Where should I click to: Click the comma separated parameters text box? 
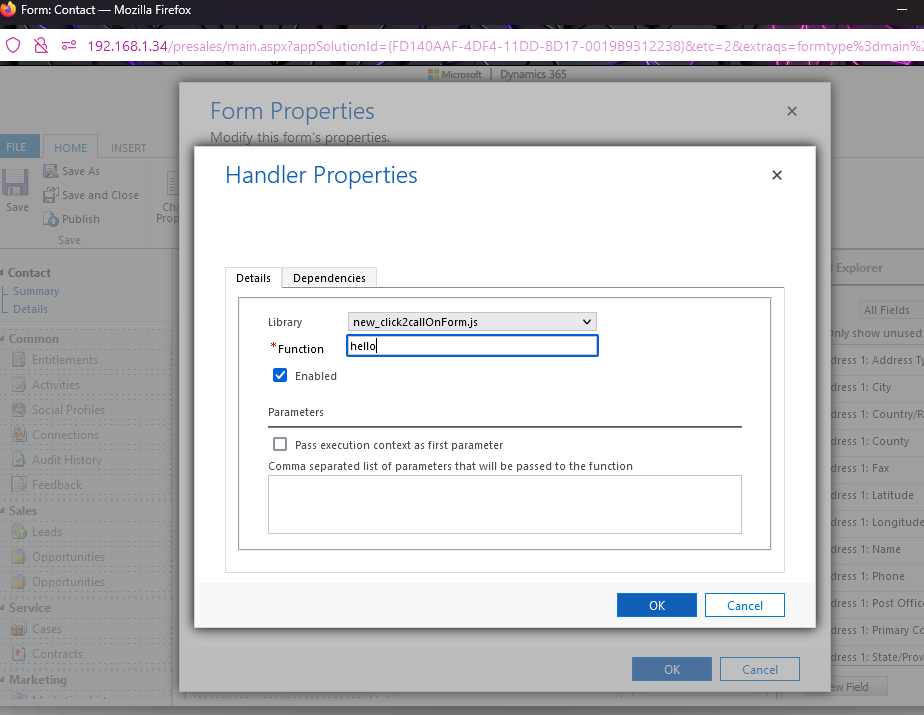[504, 504]
